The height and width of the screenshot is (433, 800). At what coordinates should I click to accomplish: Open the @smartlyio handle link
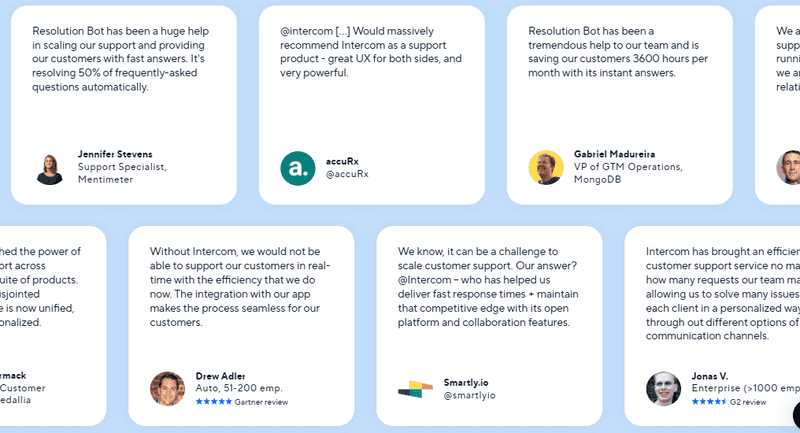[469, 395]
